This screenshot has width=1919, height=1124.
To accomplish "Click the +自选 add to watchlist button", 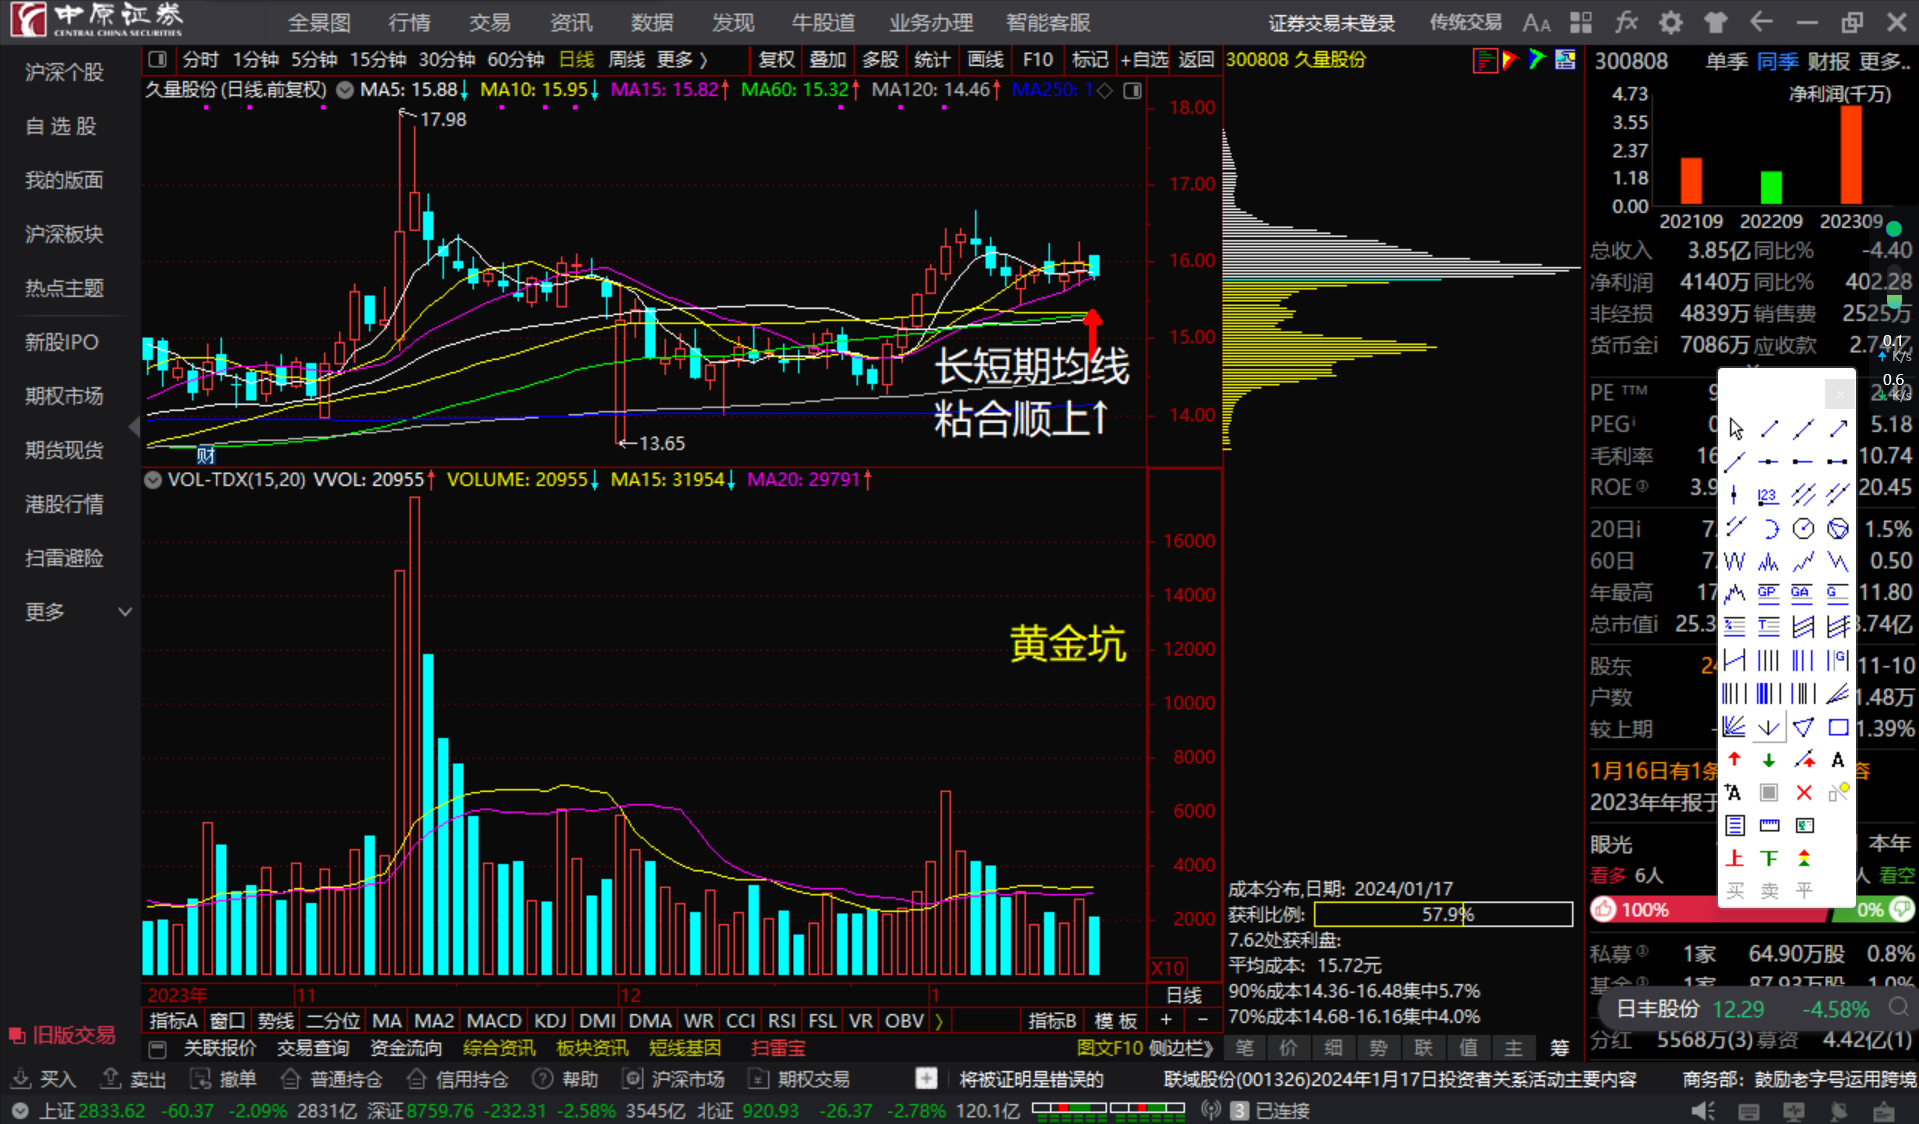I will point(1144,60).
